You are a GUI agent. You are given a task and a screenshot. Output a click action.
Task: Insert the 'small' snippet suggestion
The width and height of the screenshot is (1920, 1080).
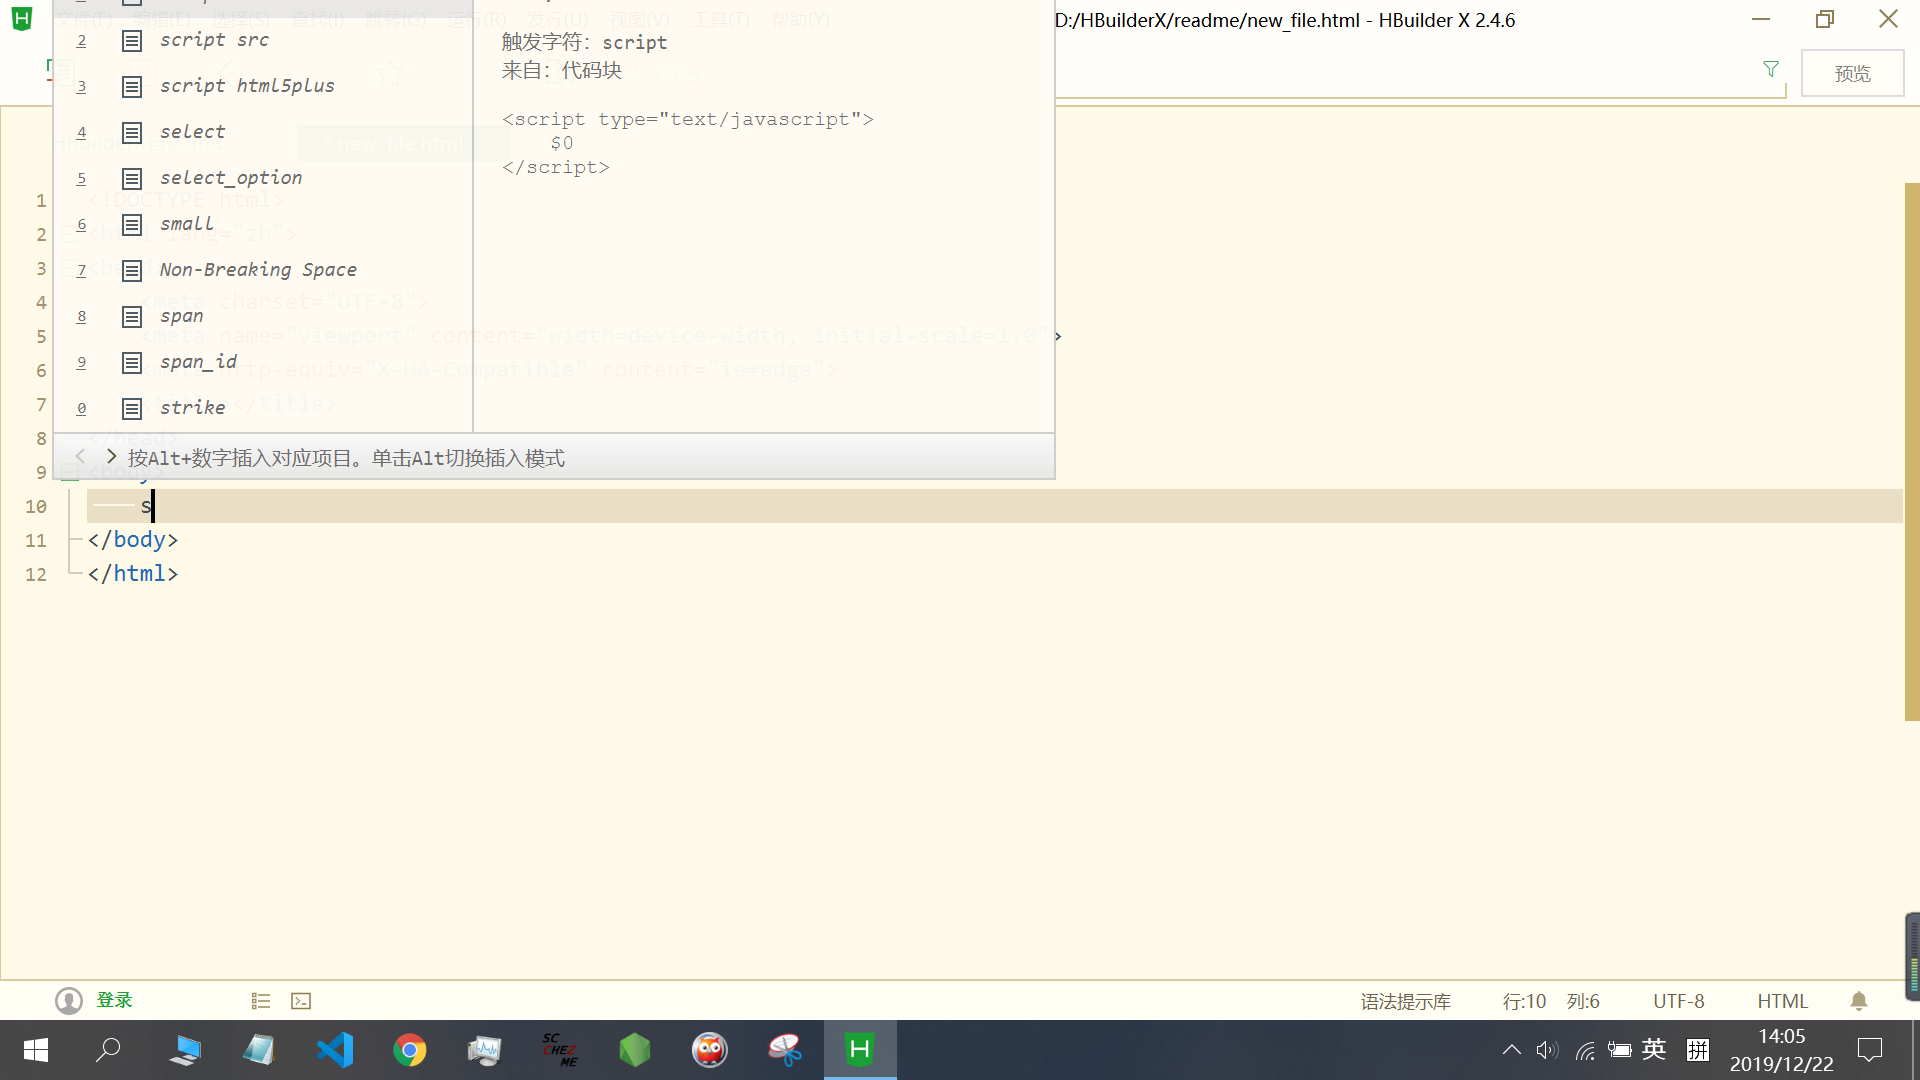click(x=263, y=224)
